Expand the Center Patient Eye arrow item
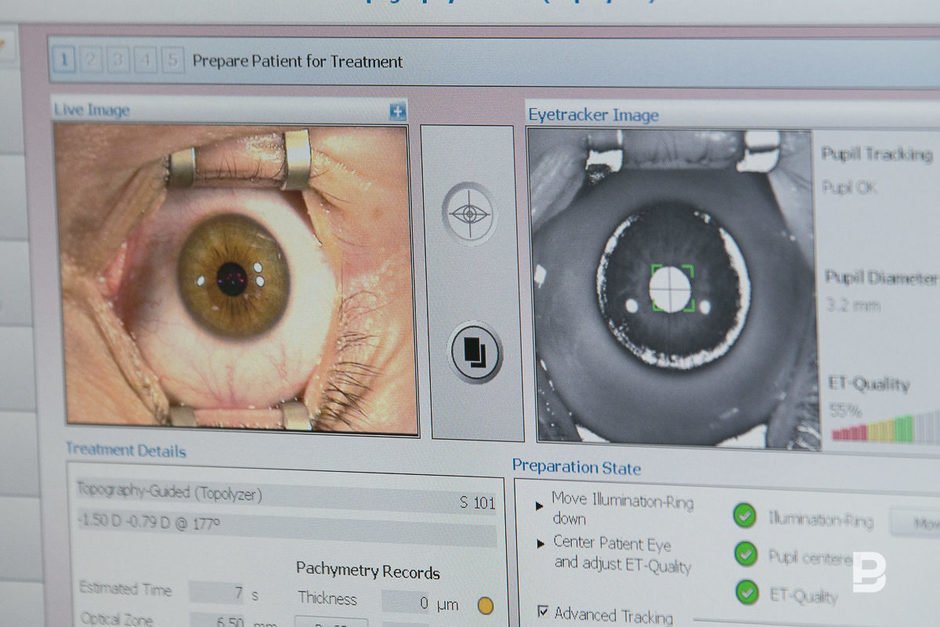940x627 pixels. pyautogui.click(x=540, y=545)
